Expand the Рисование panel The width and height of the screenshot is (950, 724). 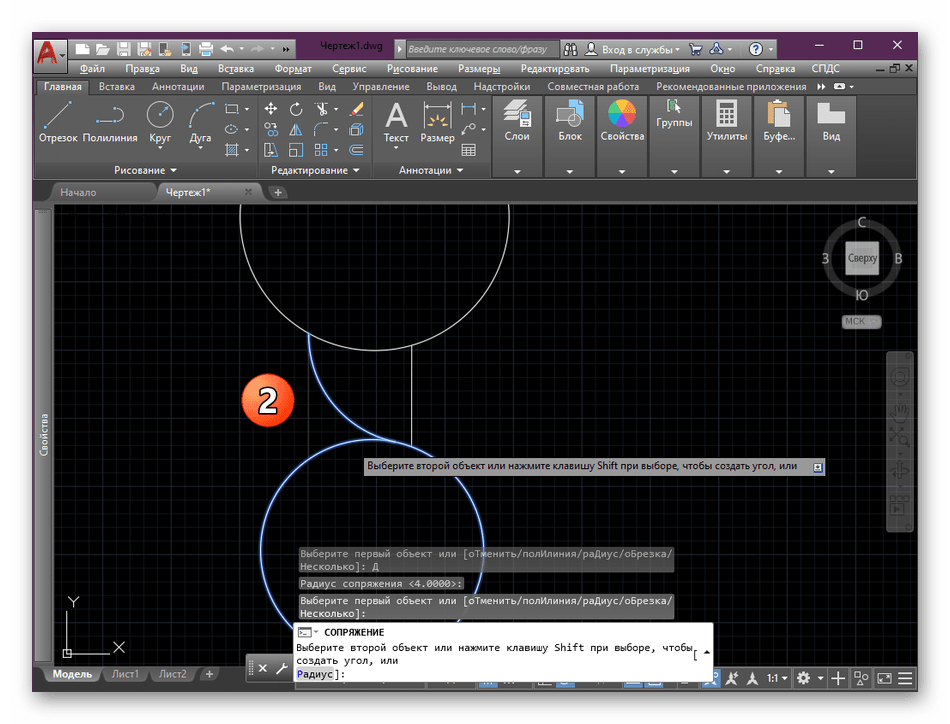145,170
